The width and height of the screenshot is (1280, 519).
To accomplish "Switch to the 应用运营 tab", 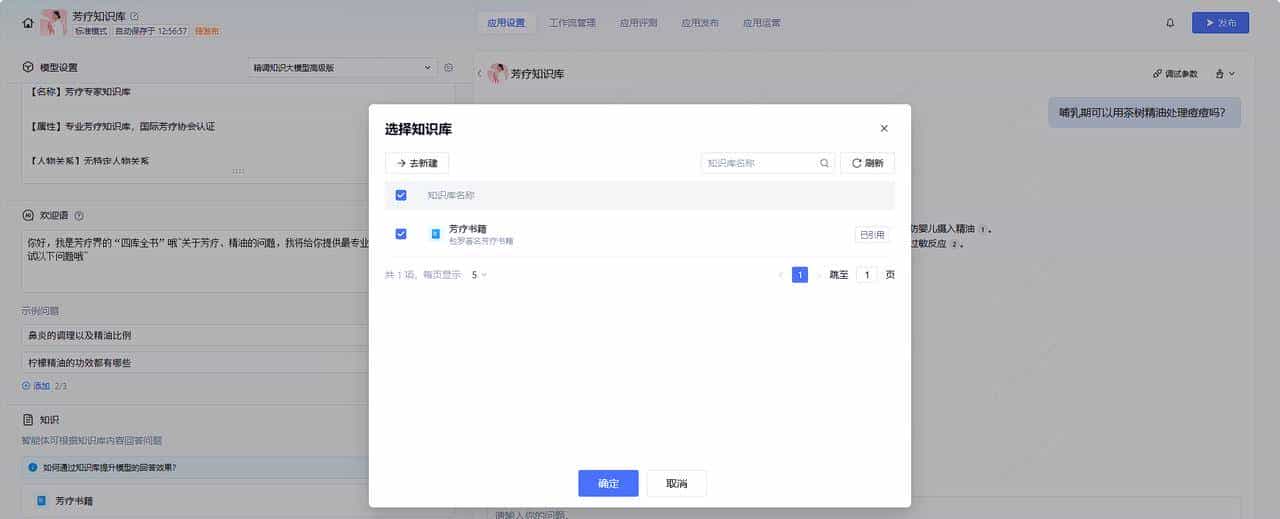I will 762,22.
